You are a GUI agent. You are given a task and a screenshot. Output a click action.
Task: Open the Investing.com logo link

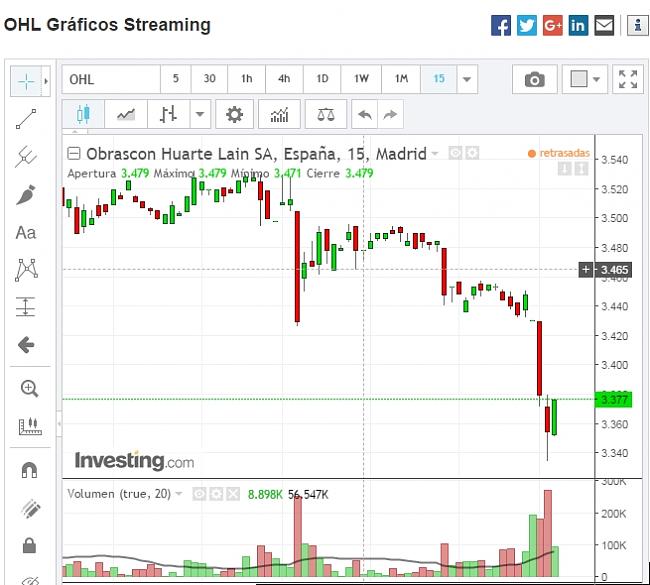click(134, 461)
